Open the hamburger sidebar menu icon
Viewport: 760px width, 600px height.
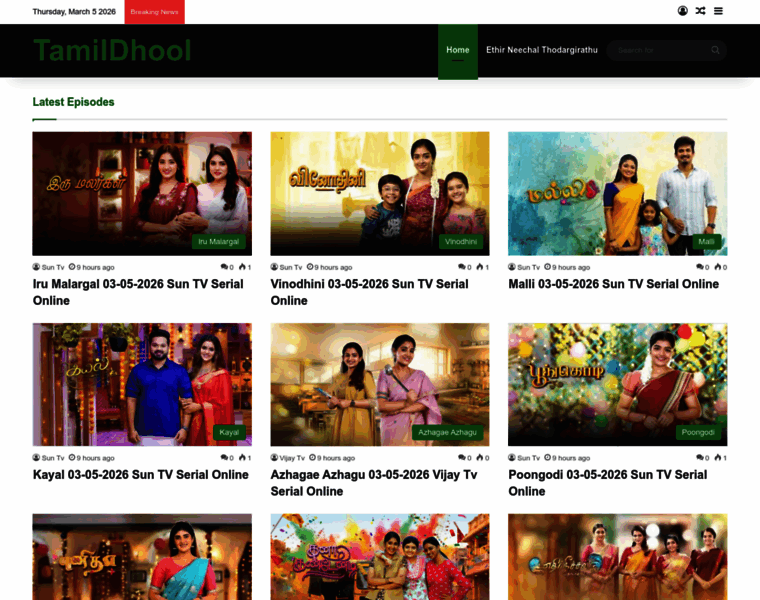[718, 11]
